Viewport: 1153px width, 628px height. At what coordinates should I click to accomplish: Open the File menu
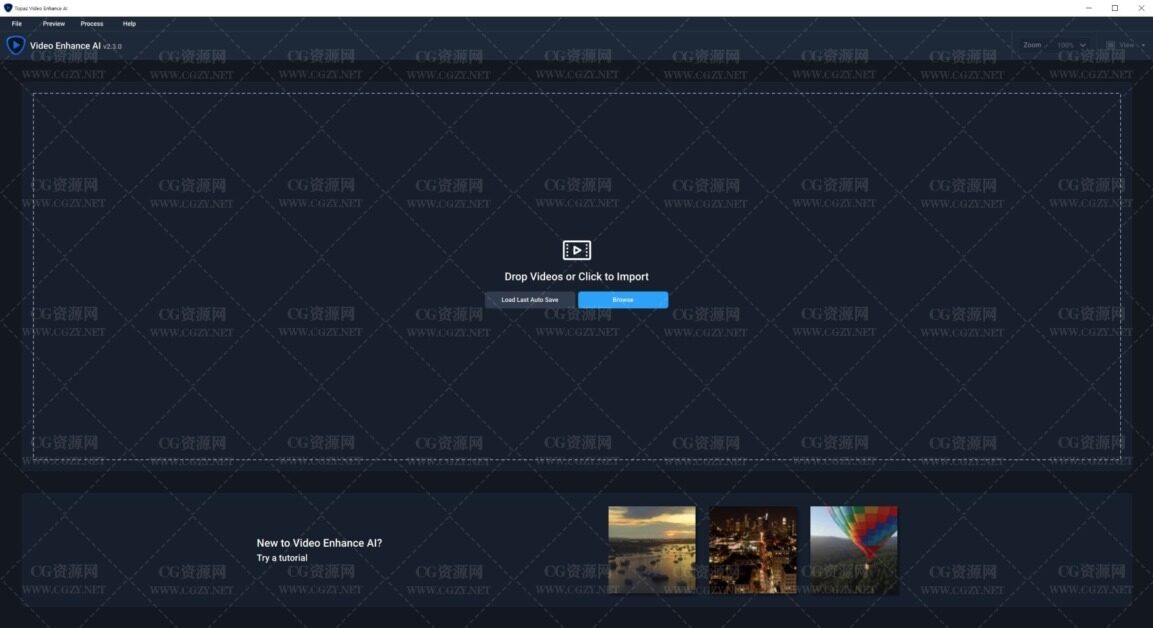click(17, 23)
